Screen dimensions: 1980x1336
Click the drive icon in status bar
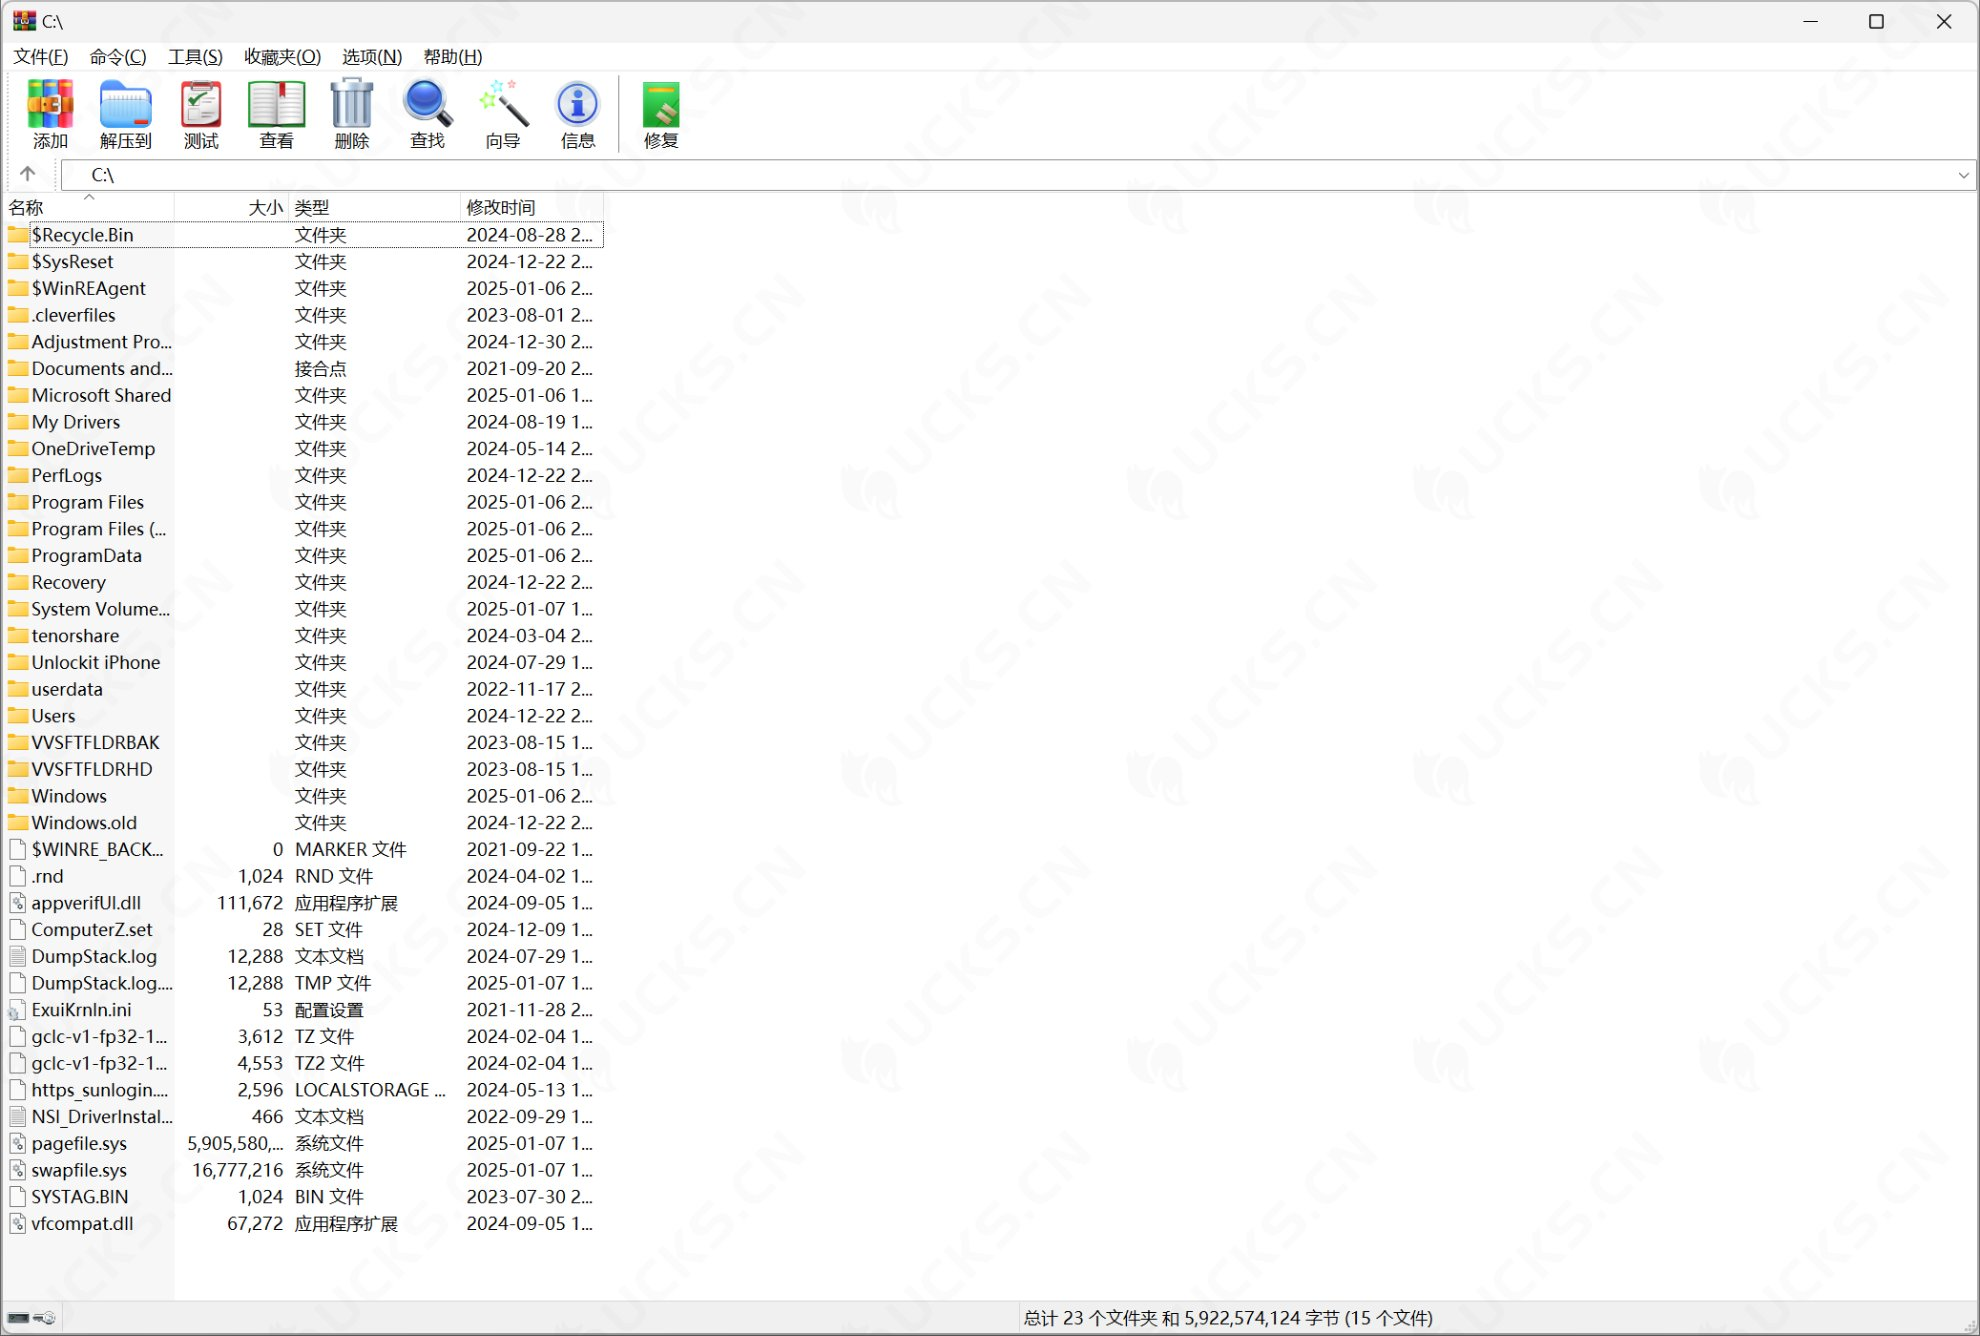coord(19,1318)
